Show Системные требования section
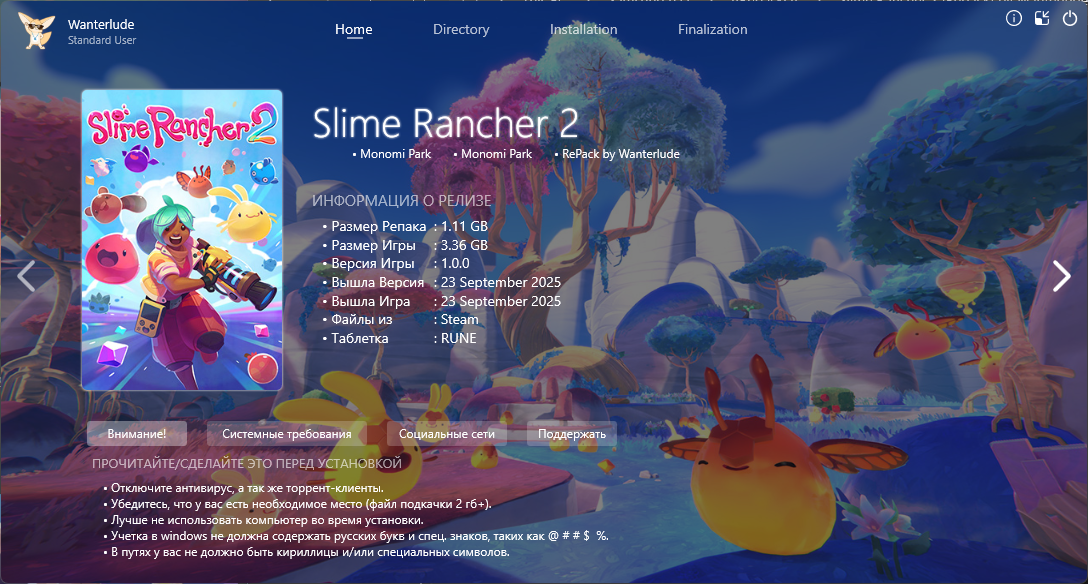The width and height of the screenshot is (1088, 584). tap(287, 433)
